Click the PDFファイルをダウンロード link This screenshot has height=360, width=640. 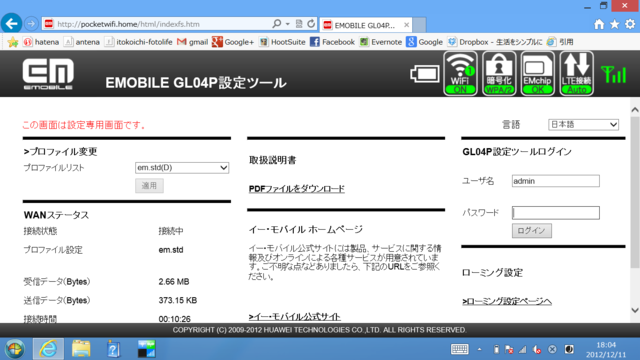[x=297, y=189]
